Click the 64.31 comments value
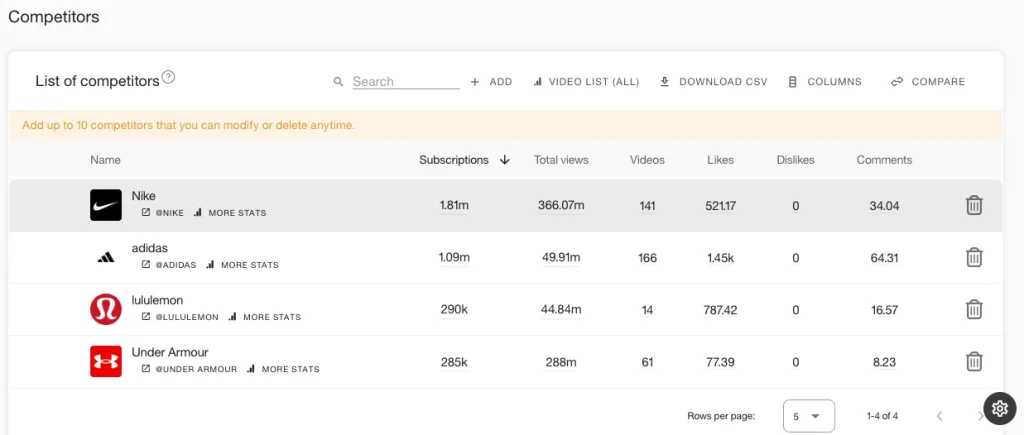Viewport: 1024px width, 435px height. tap(884, 258)
